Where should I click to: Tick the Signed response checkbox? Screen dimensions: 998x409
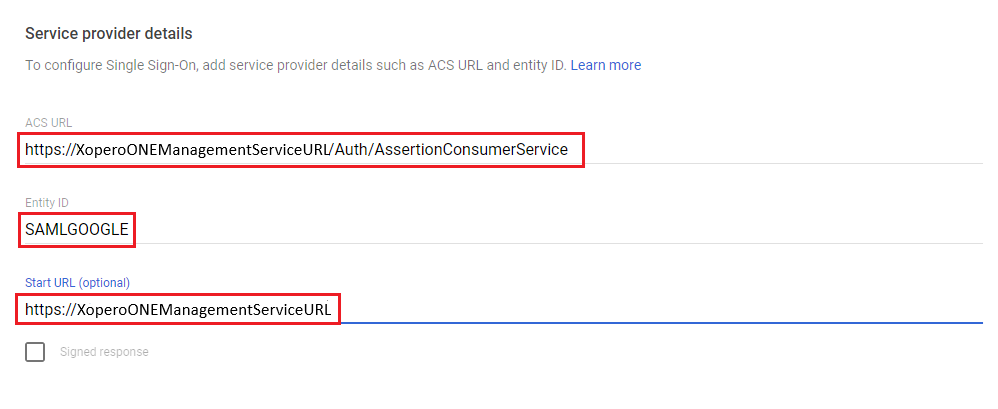35,352
